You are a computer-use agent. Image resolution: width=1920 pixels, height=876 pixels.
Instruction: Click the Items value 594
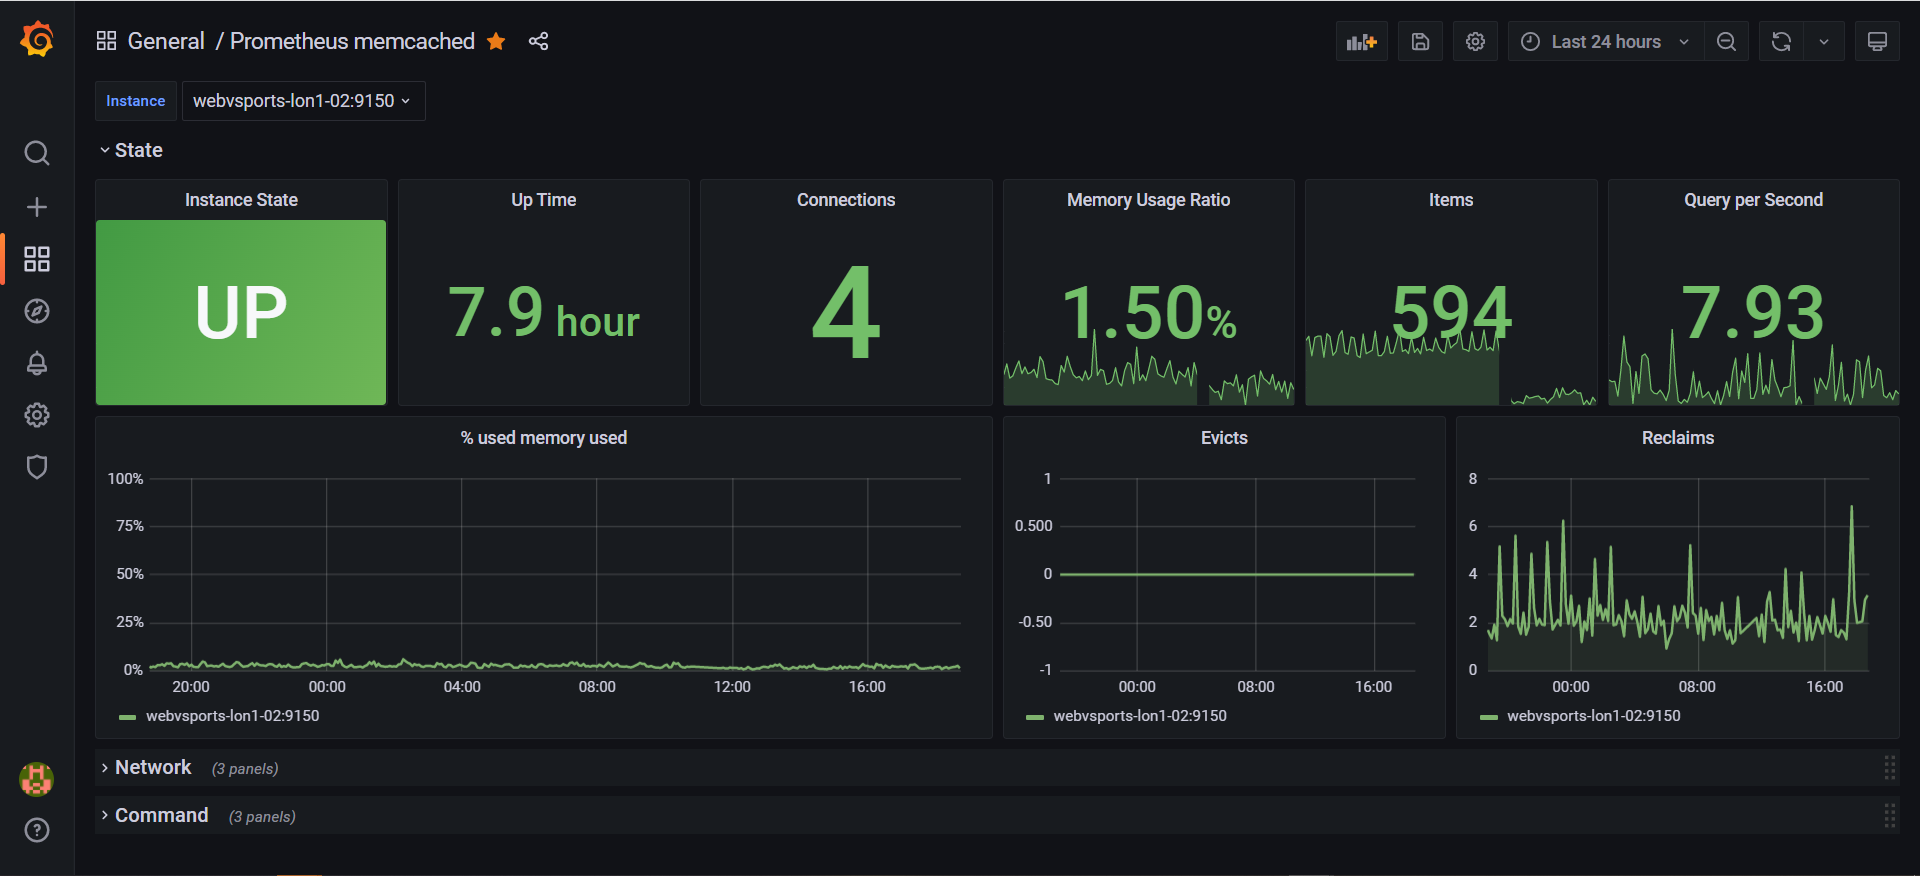pos(1451,313)
